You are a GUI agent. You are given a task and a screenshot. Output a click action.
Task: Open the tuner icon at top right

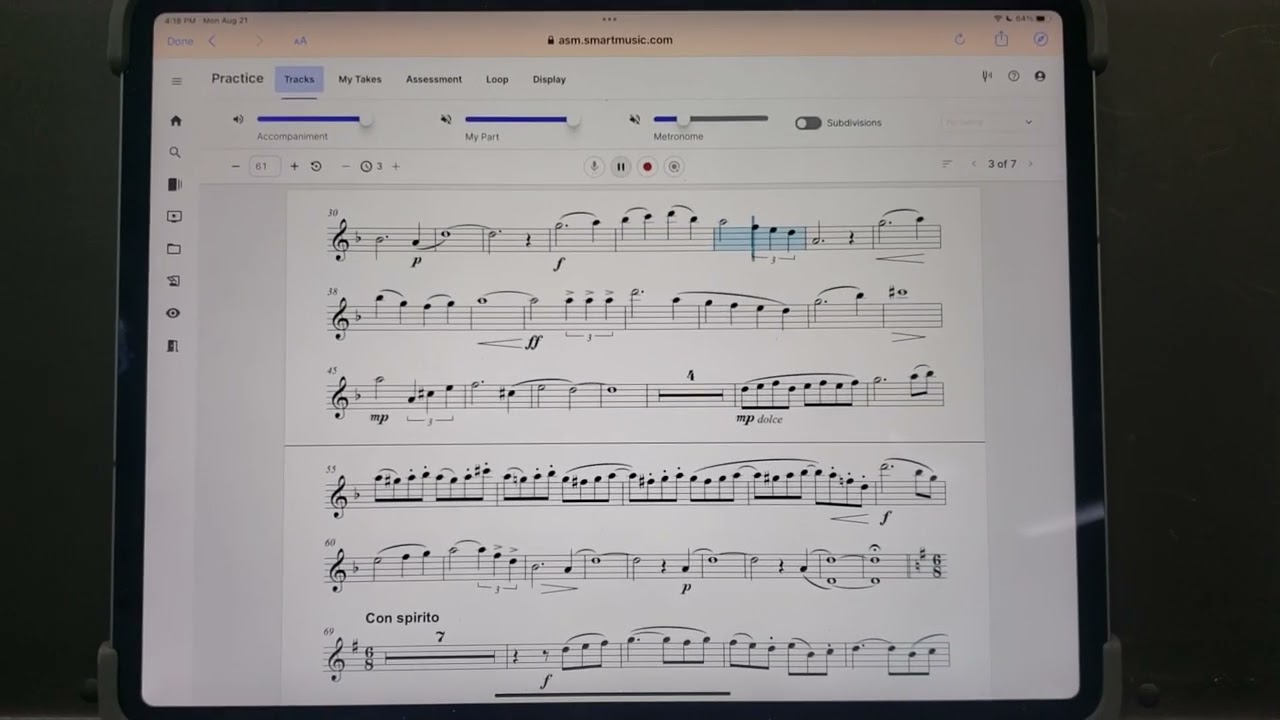(987, 76)
